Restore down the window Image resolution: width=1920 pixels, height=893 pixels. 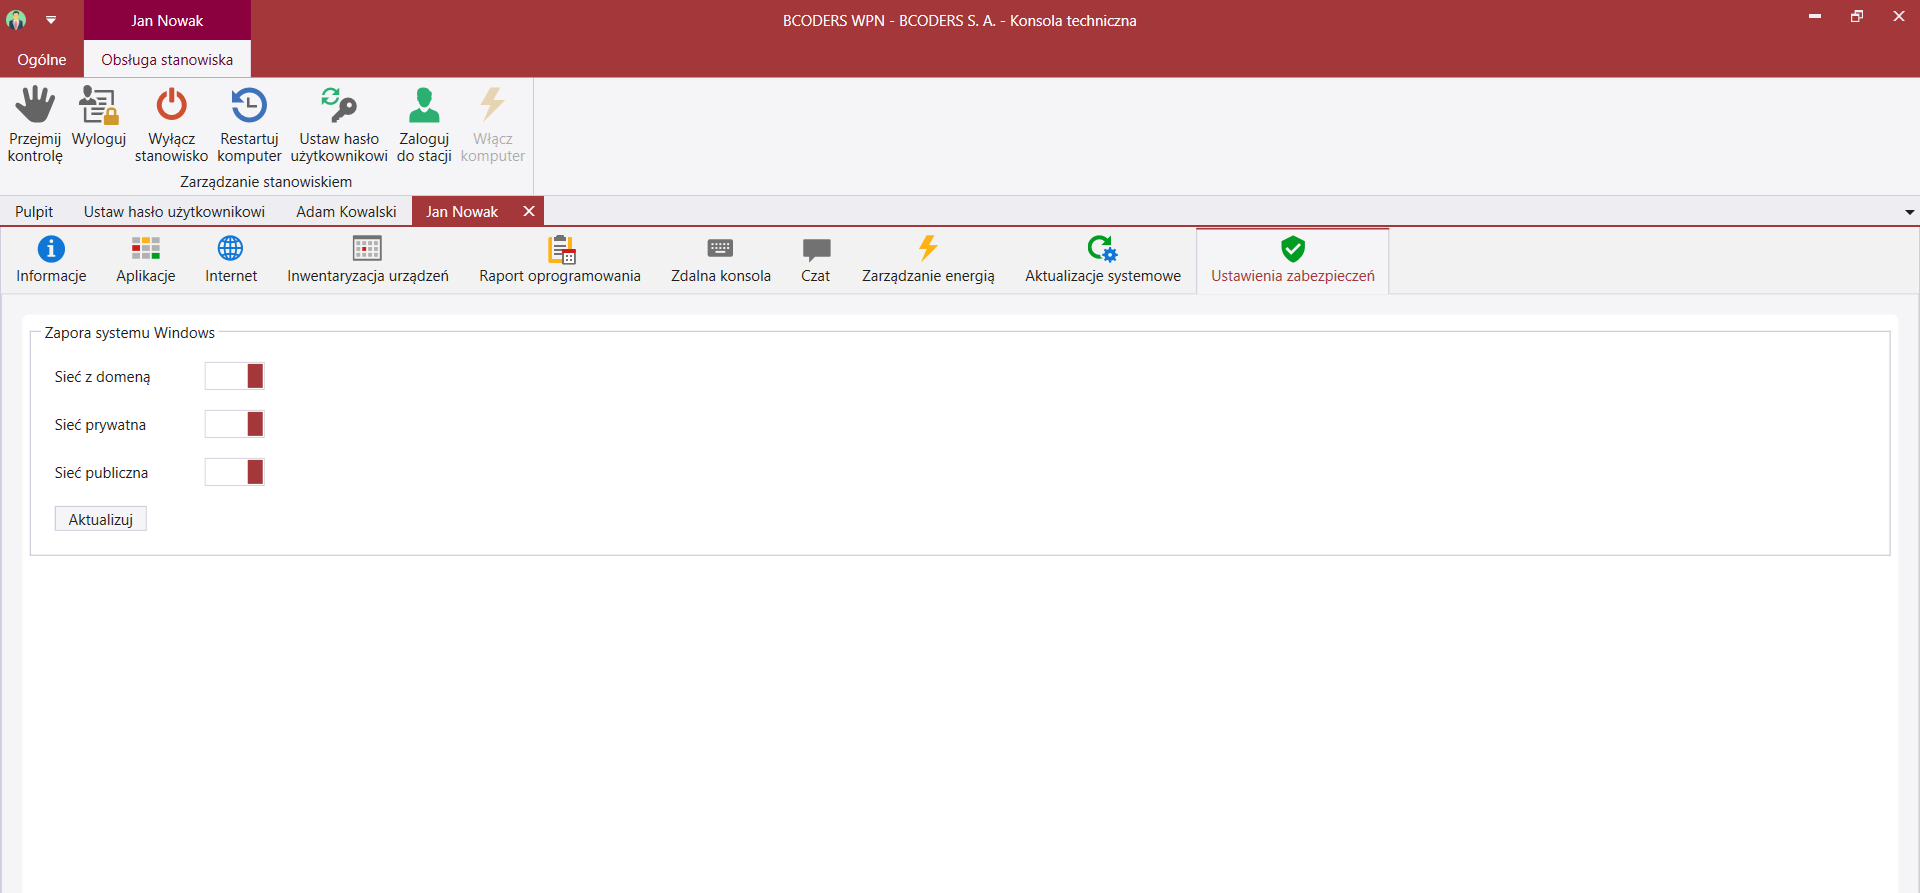(x=1857, y=17)
